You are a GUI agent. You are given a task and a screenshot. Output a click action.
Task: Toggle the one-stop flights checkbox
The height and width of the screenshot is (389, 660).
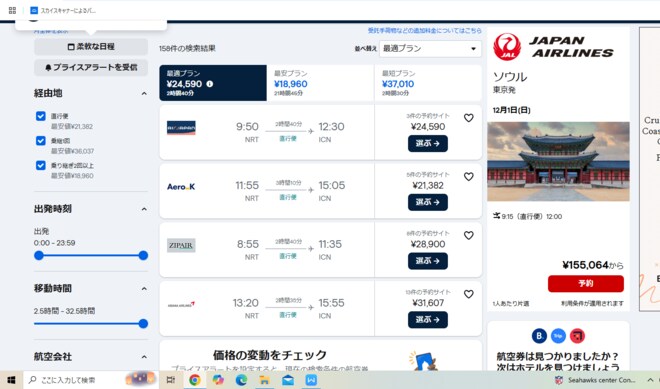pos(41,141)
